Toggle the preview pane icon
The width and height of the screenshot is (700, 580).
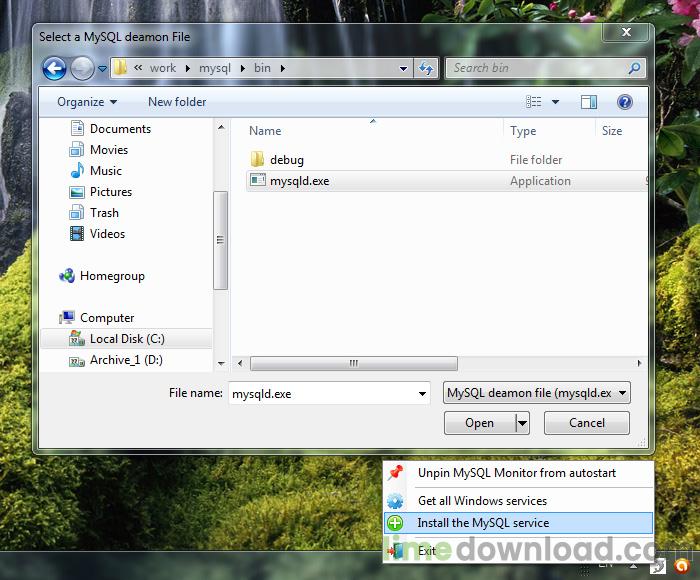click(589, 102)
